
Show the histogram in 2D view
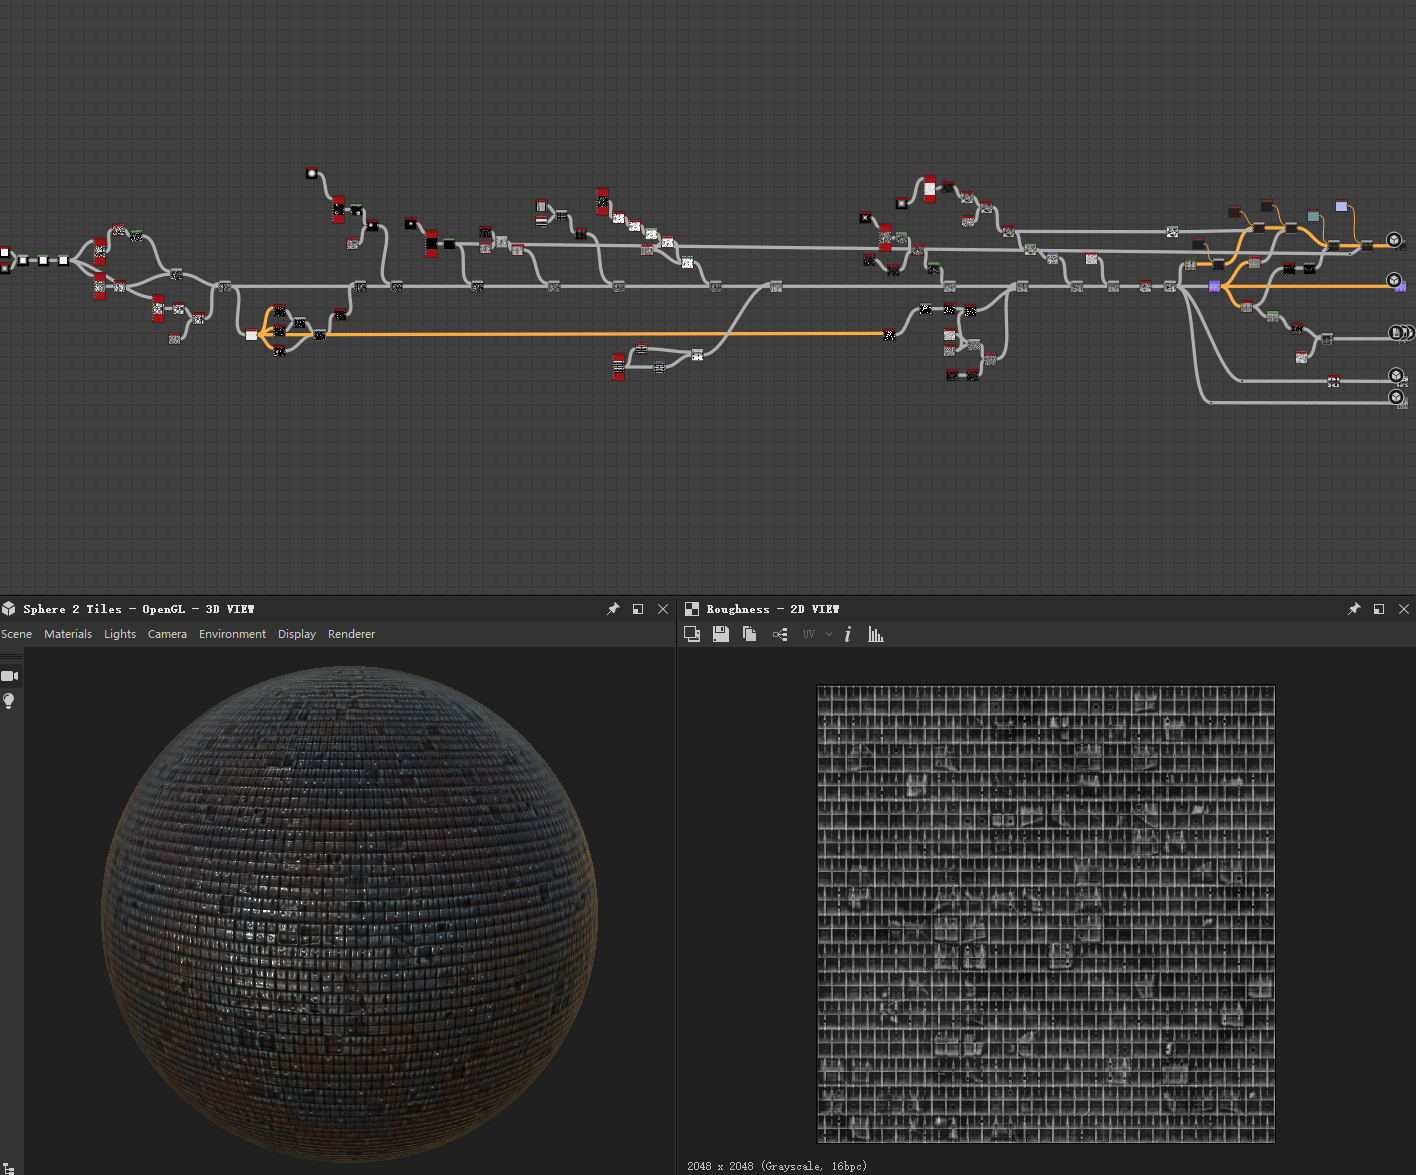point(876,634)
